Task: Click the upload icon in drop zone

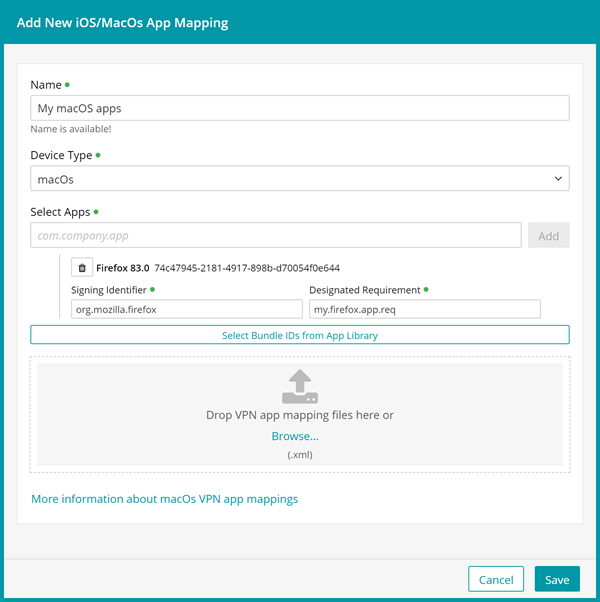Action: point(300,387)
